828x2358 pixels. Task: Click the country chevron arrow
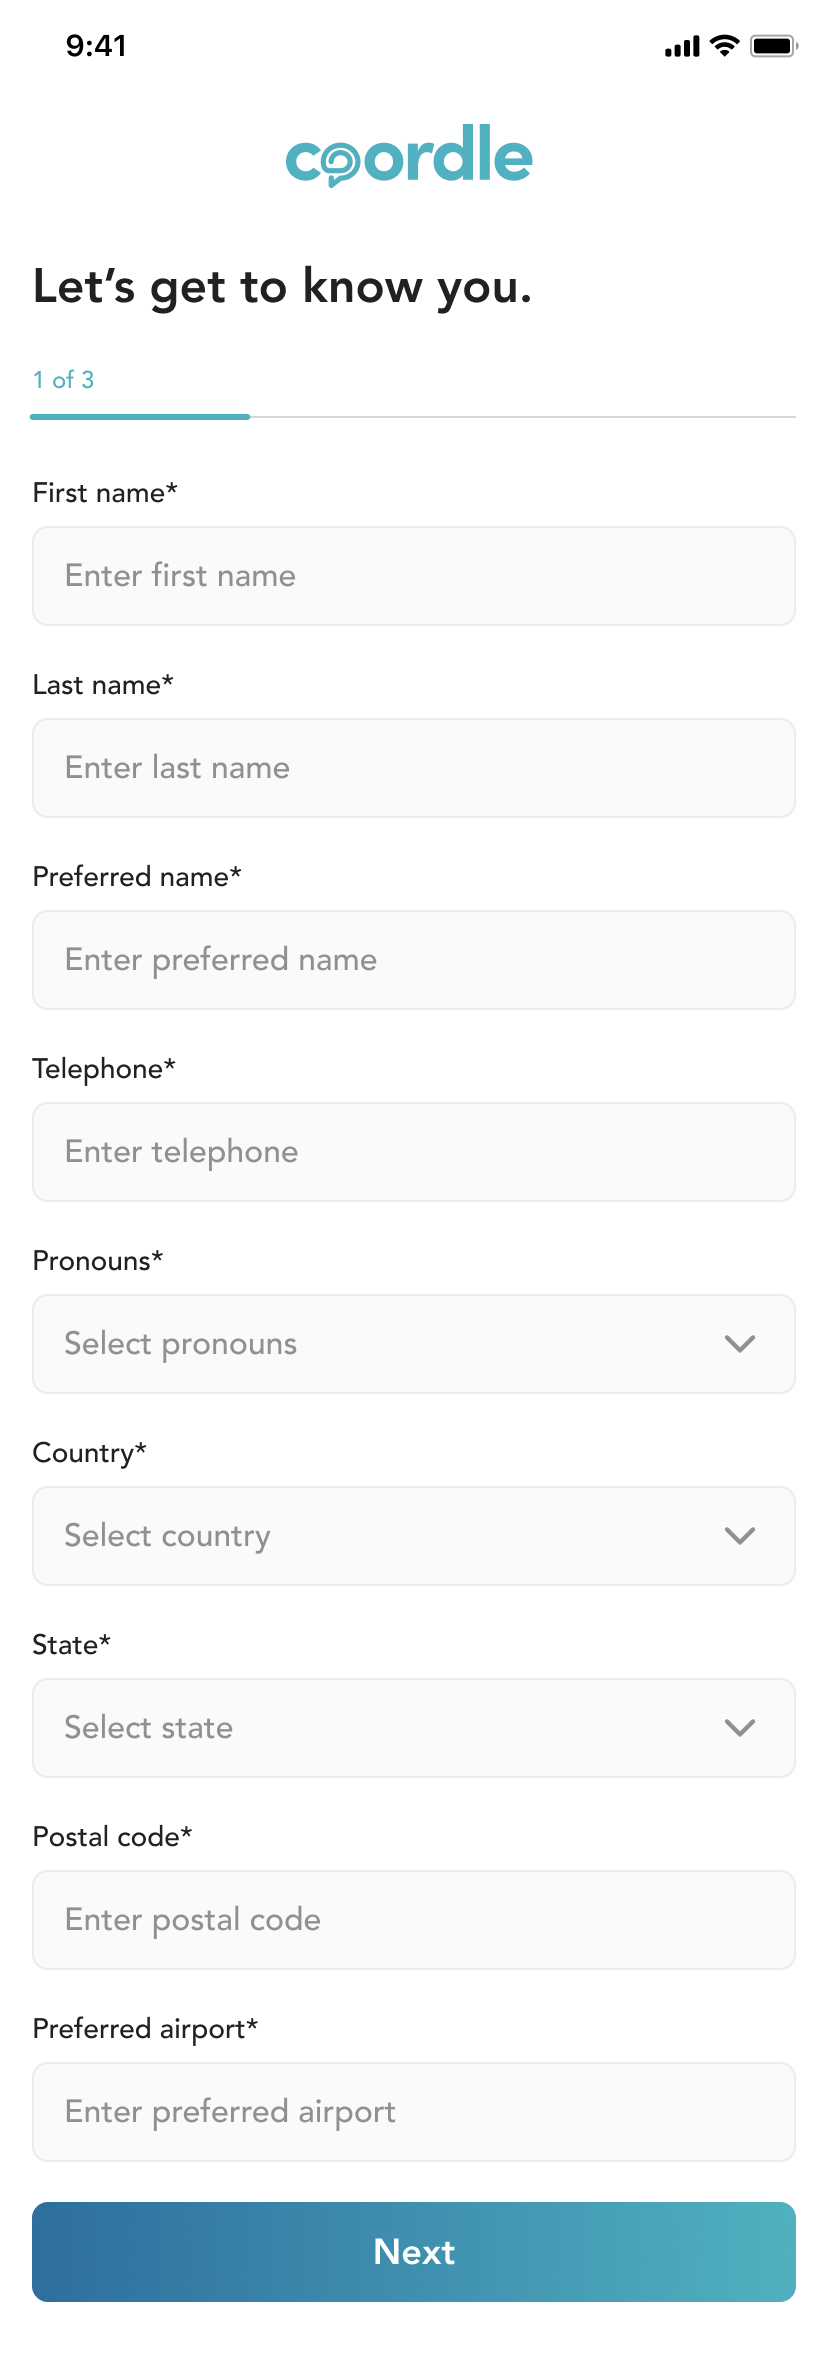pos(739,1536)
